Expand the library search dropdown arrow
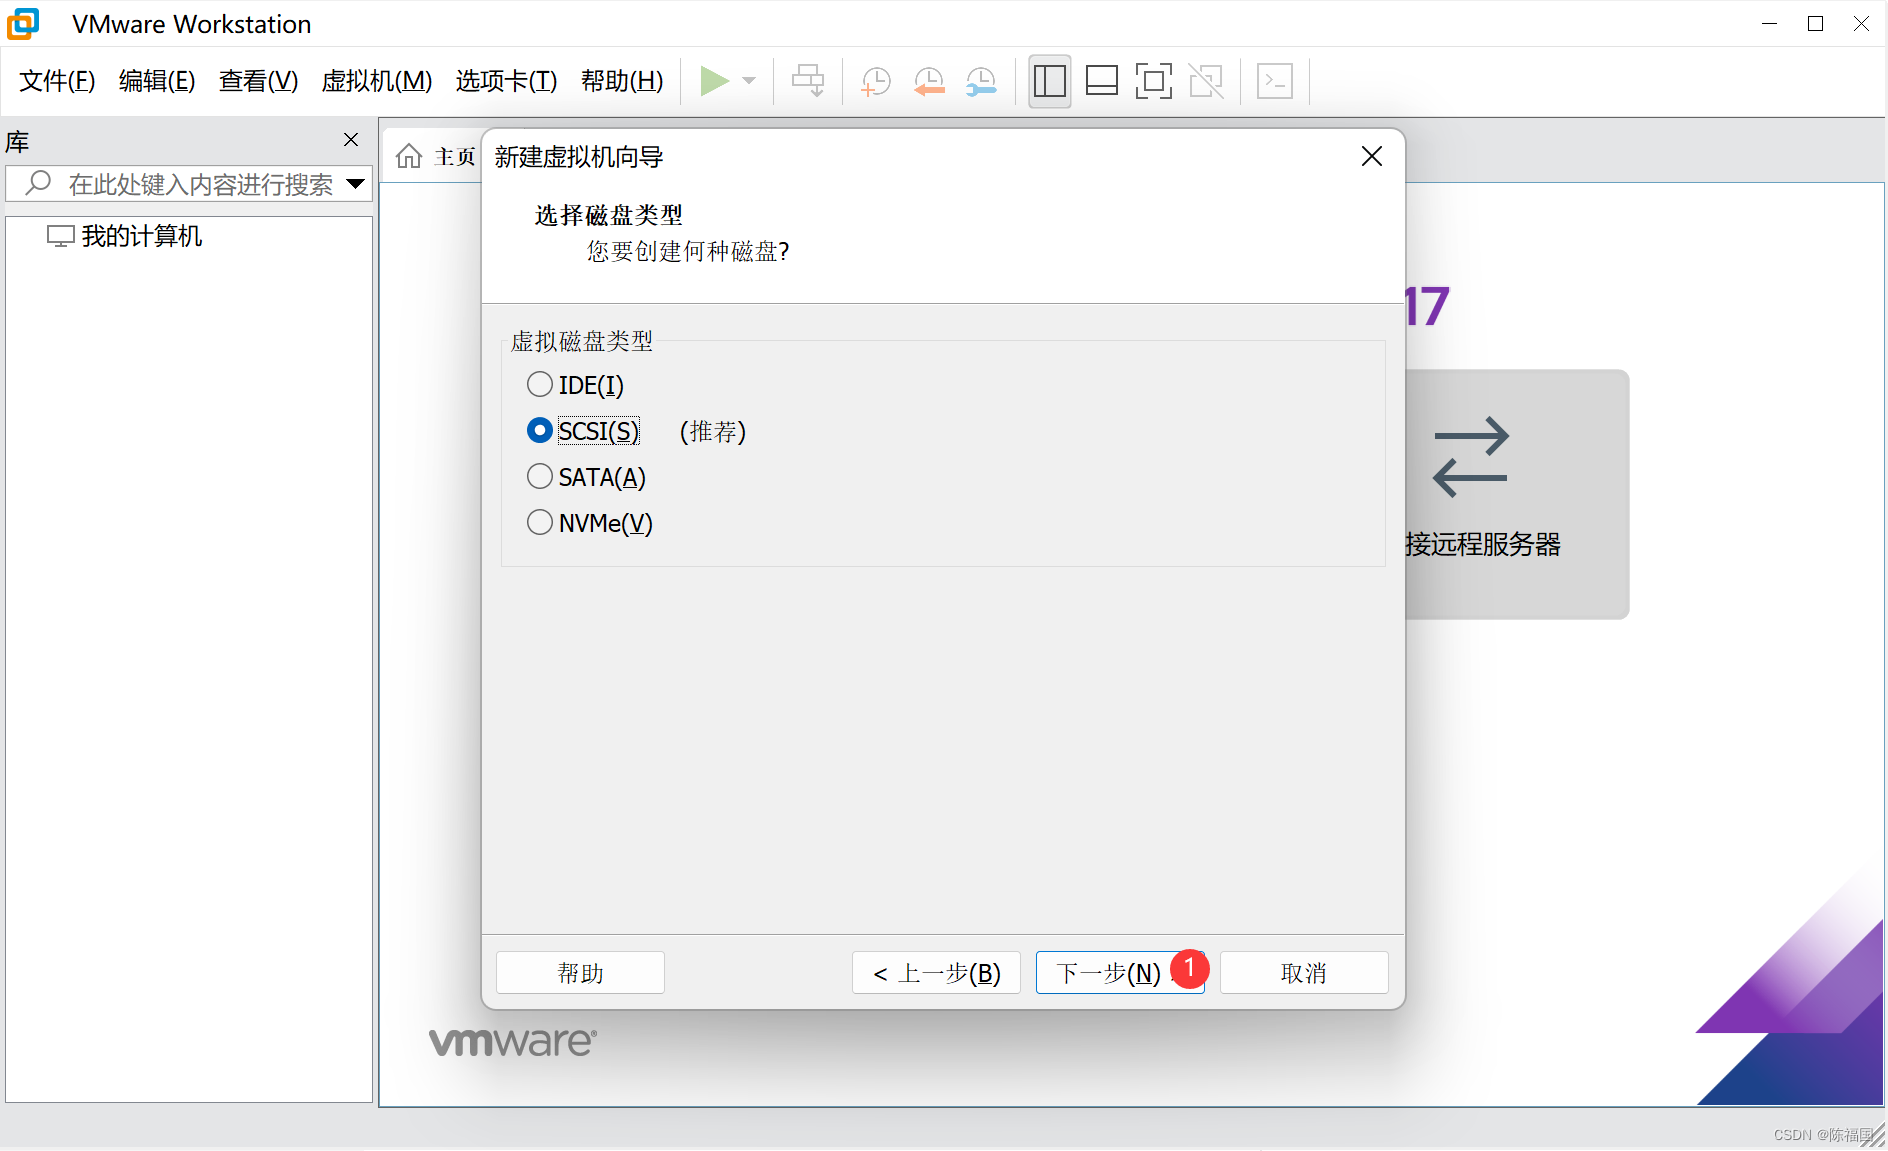1888x1151 pixels. [355, 184]
